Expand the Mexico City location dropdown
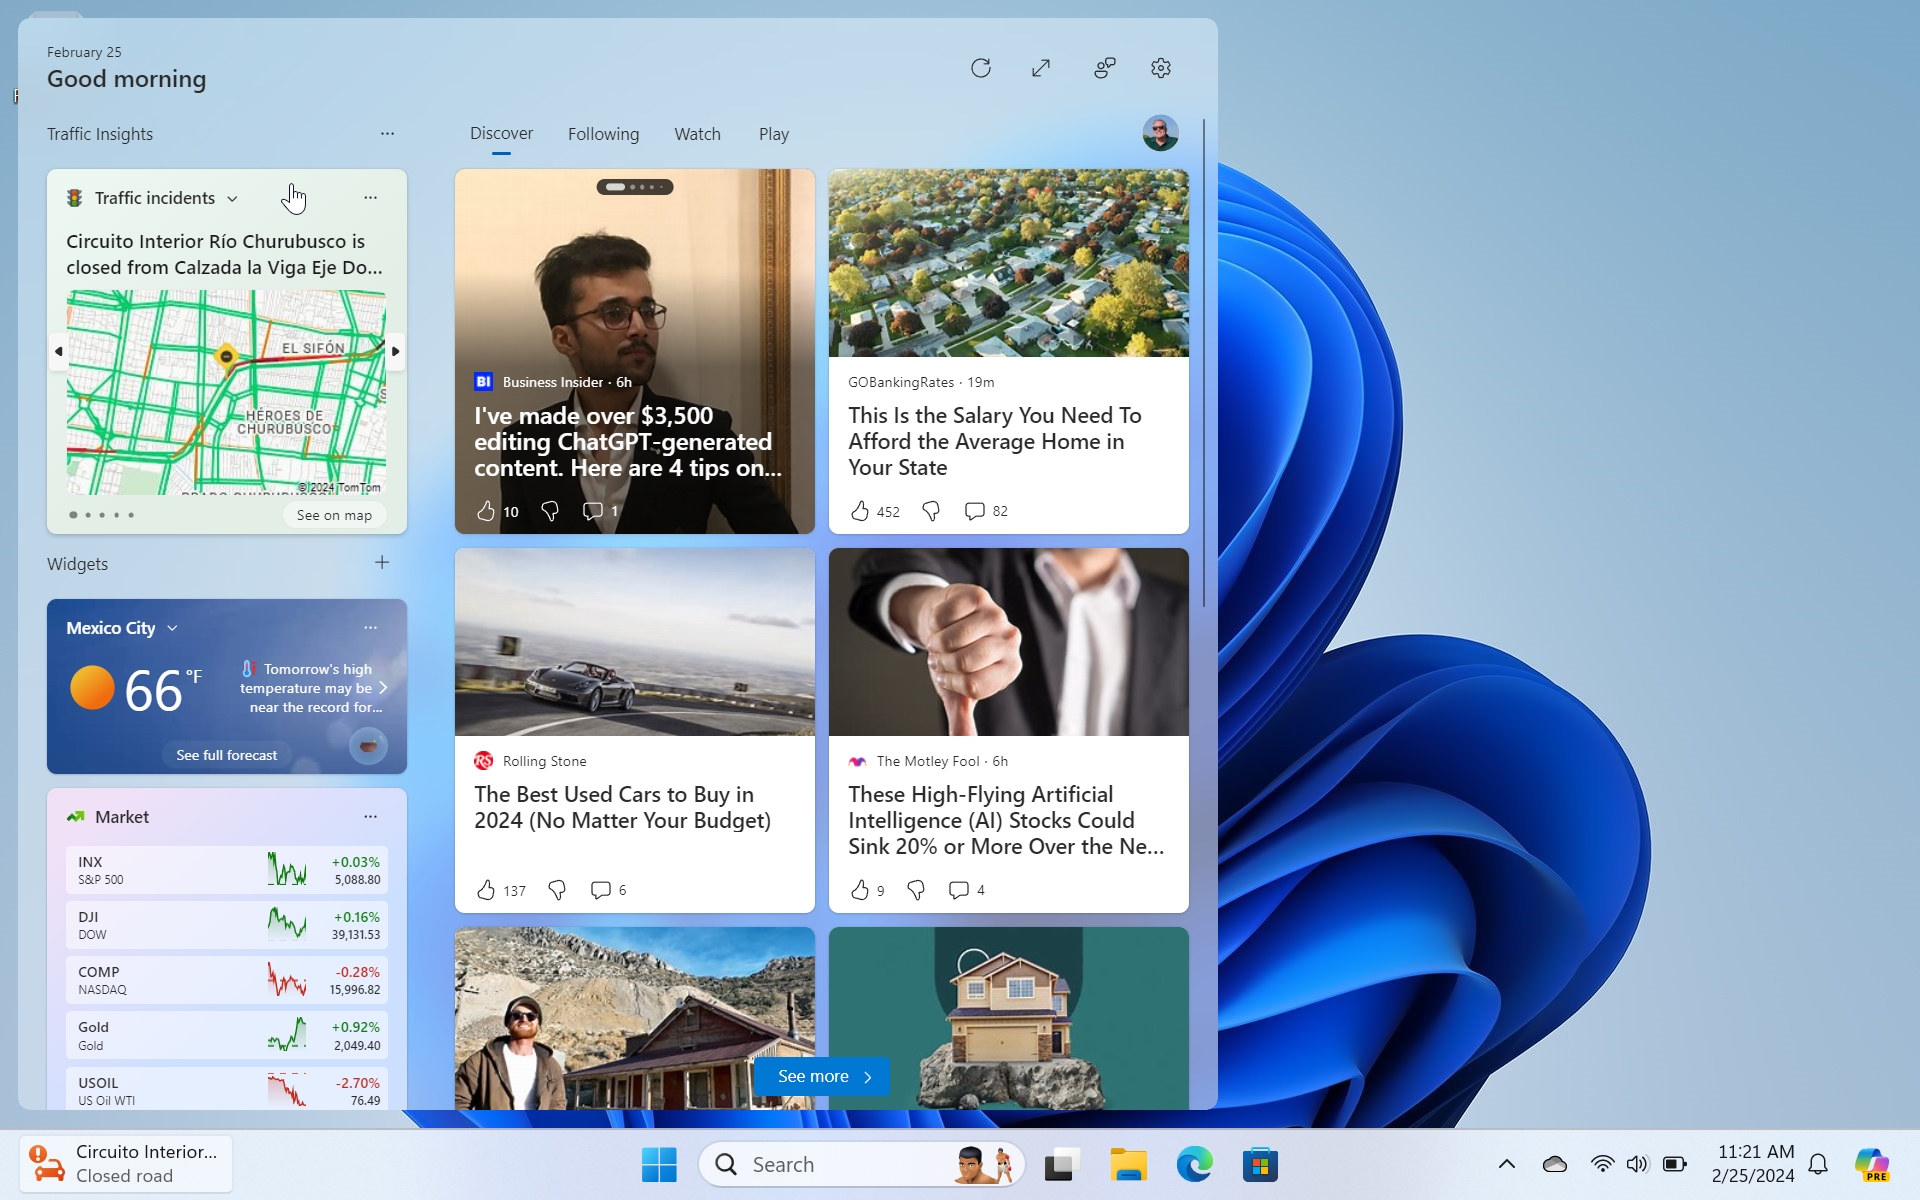 [x=172, y=628]
